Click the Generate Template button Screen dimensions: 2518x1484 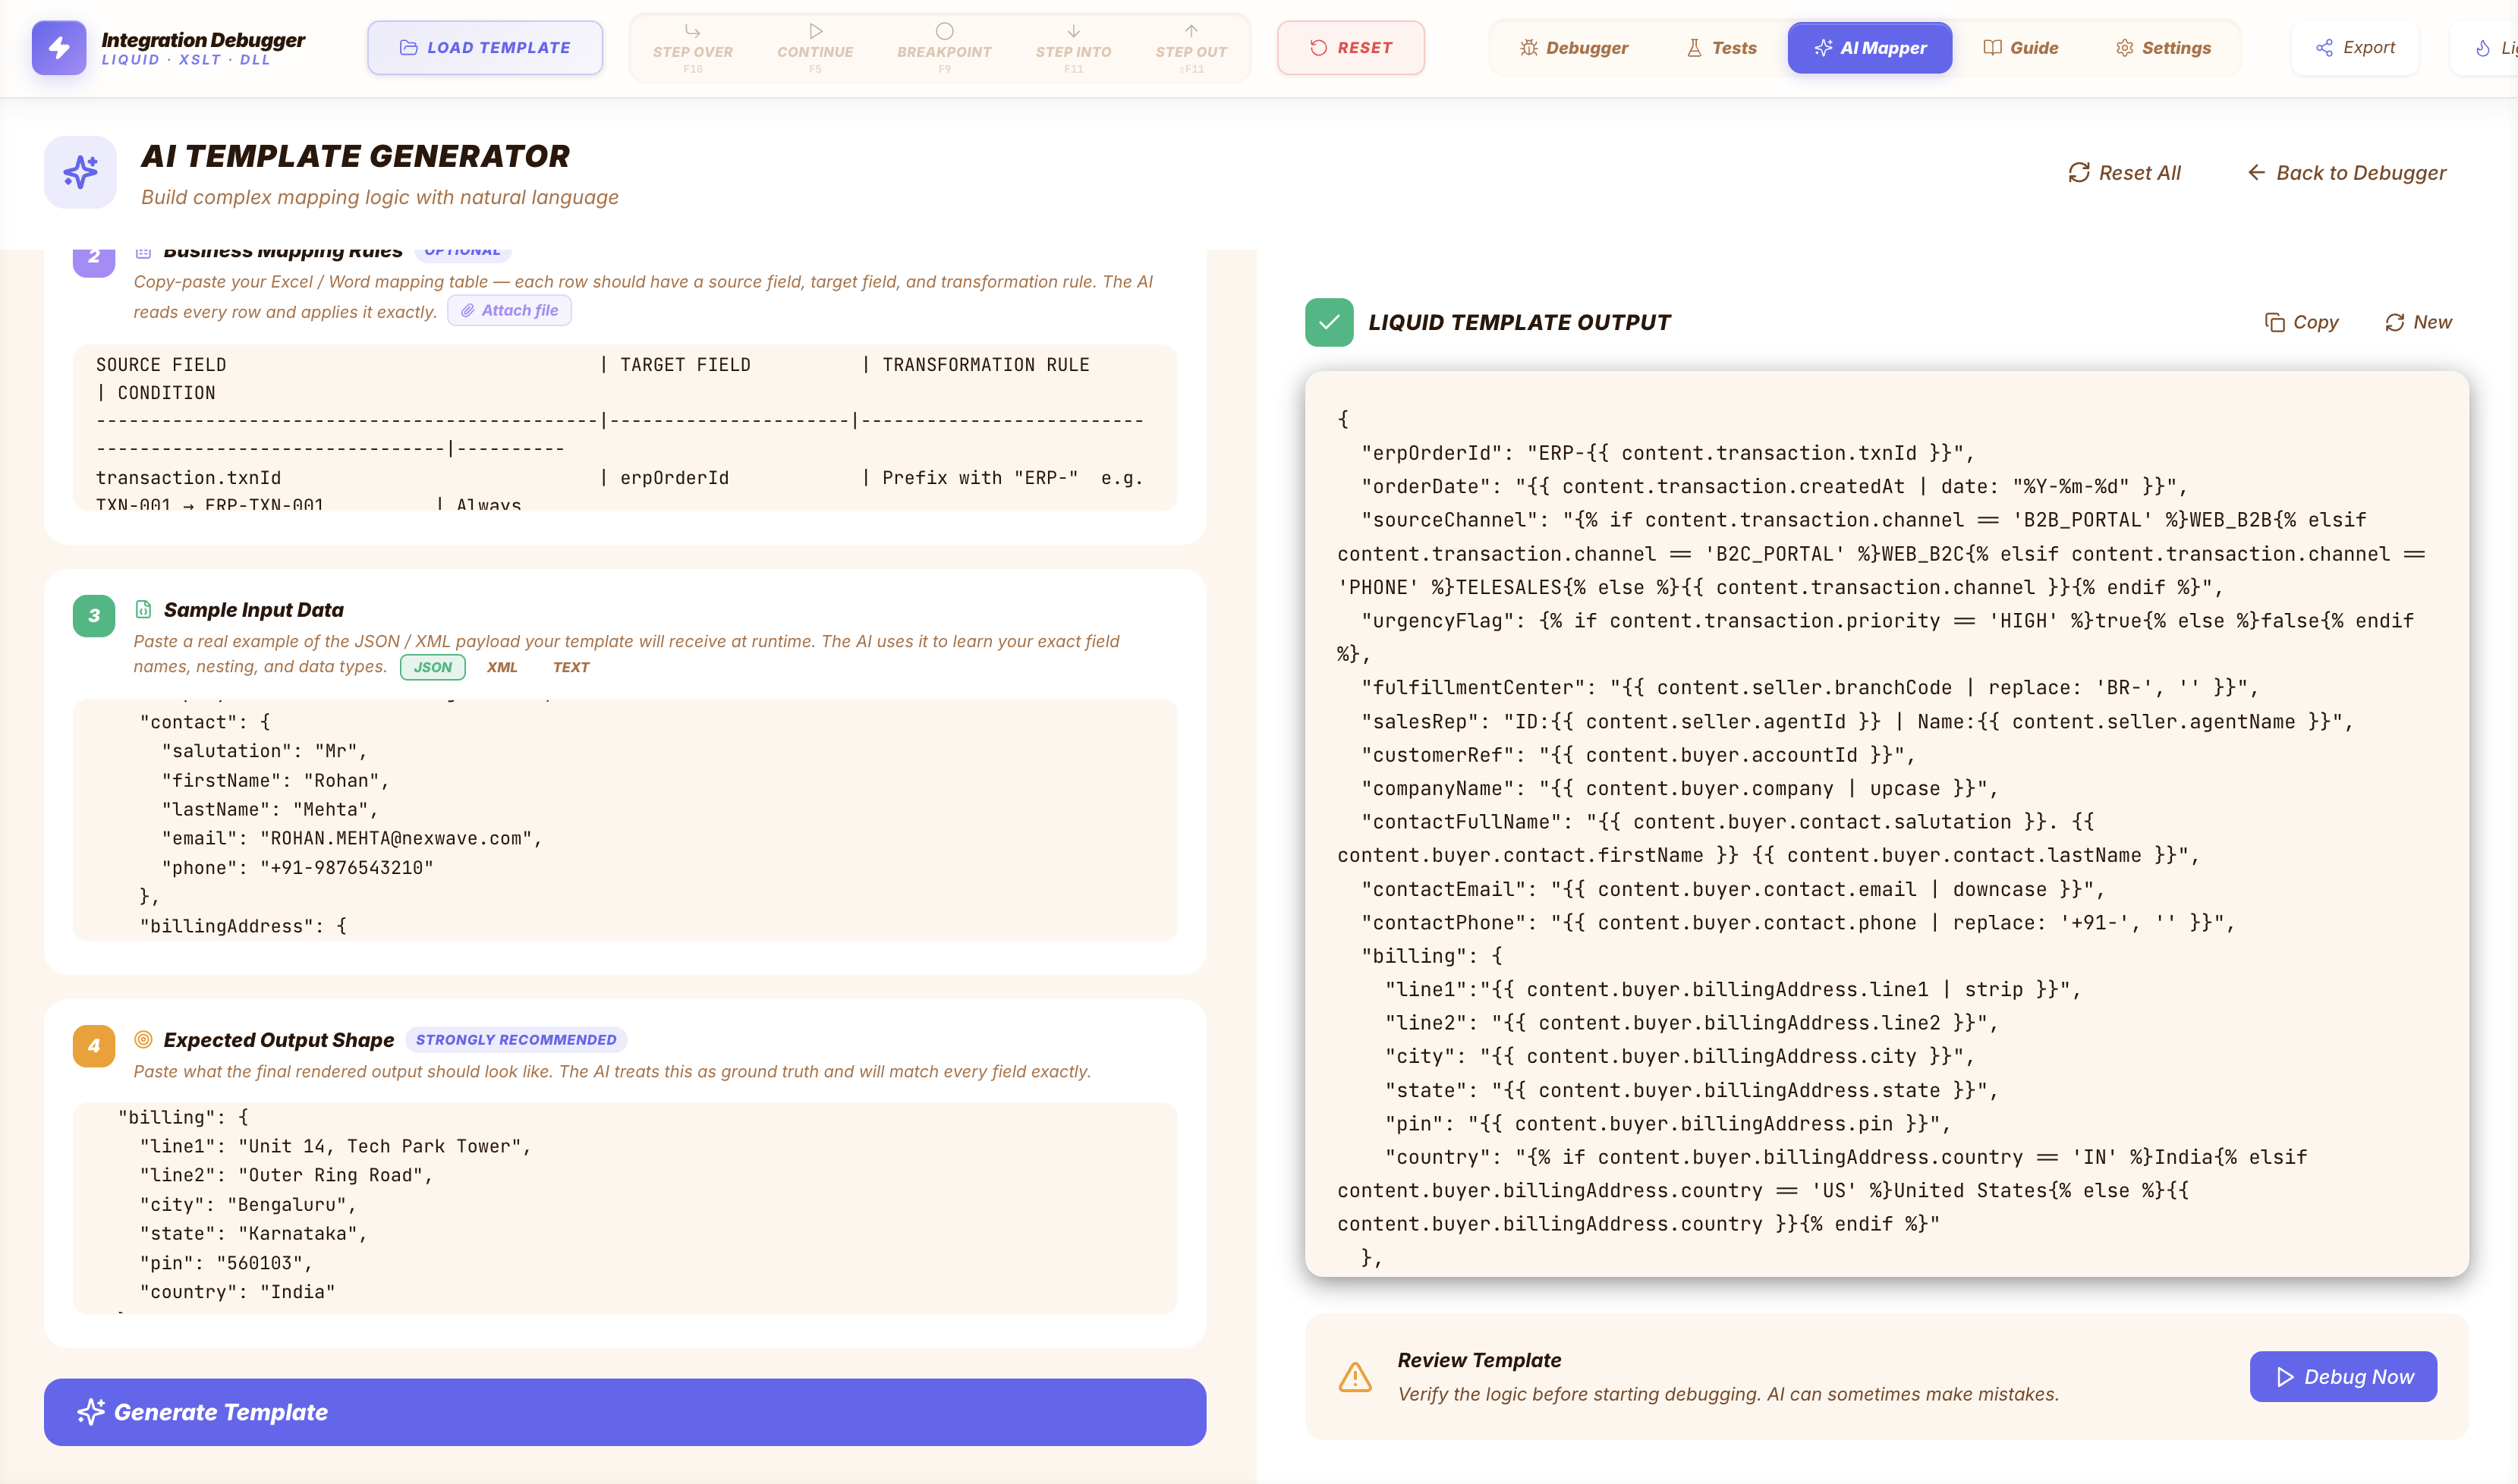click(625, 1412)
